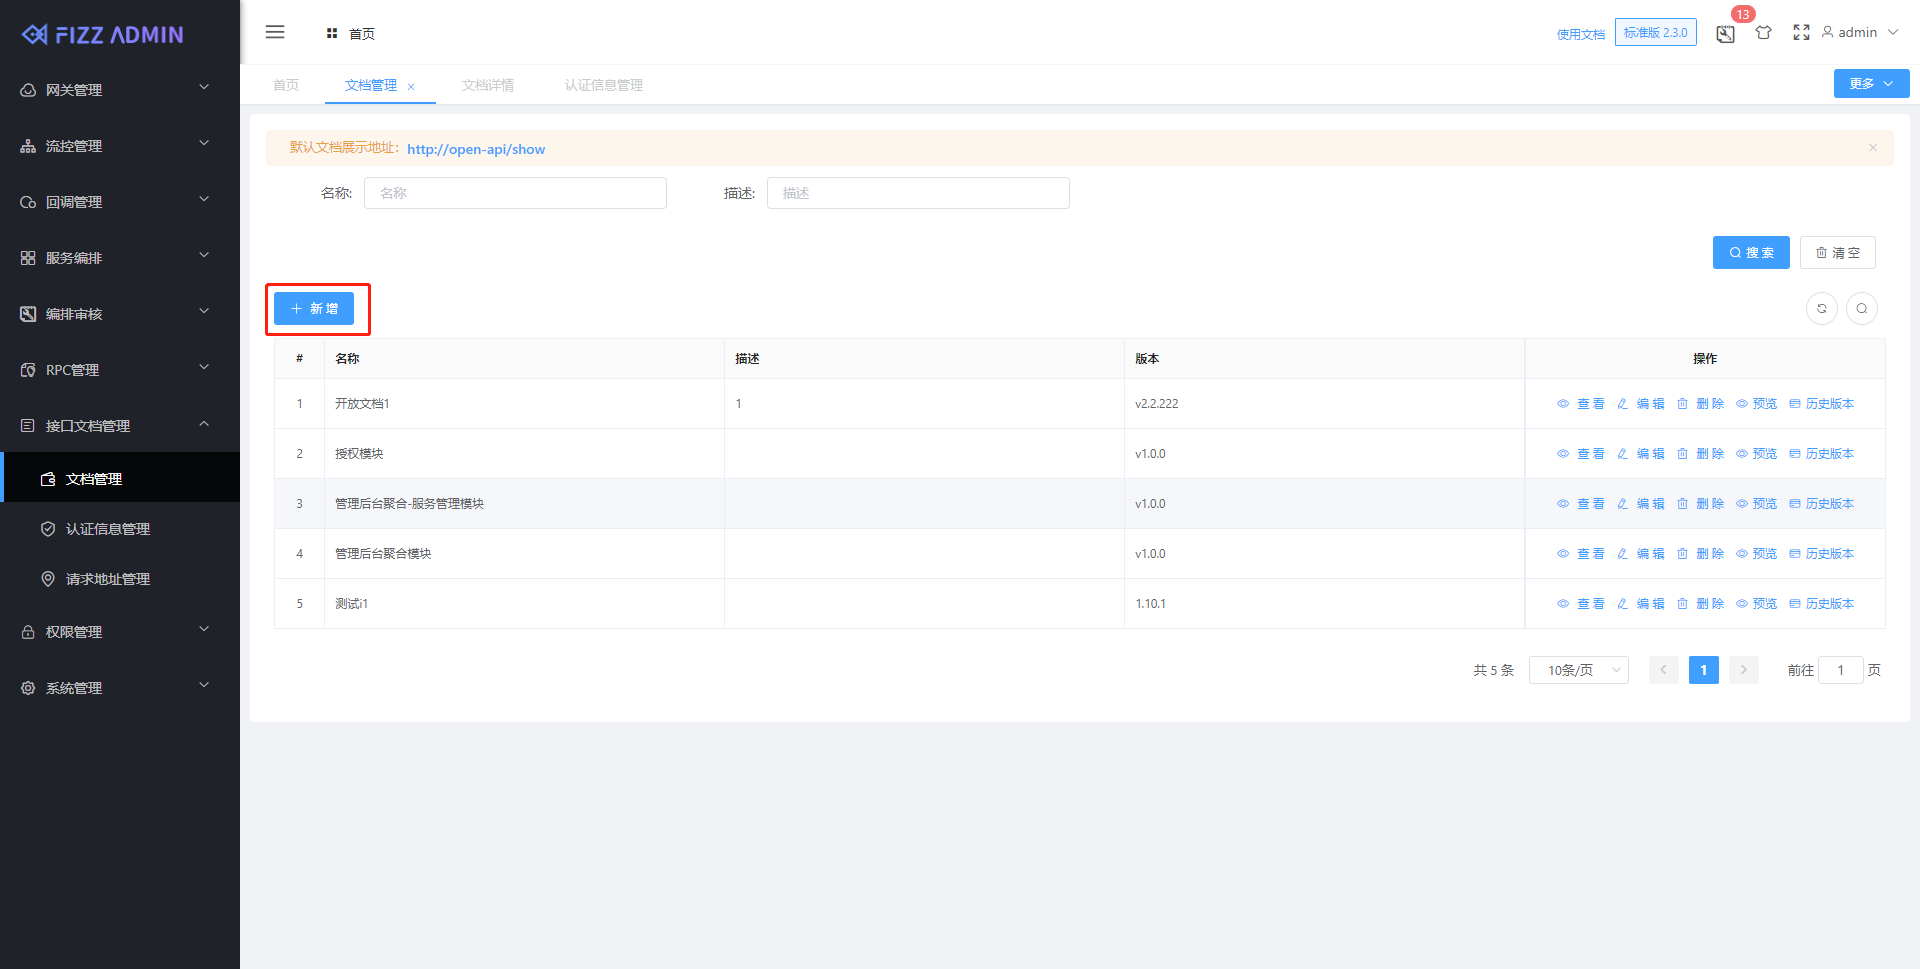The height and width of the screenshot is (969, 1920).
Task: Click the theme shirt icon
Action: 1763,33
